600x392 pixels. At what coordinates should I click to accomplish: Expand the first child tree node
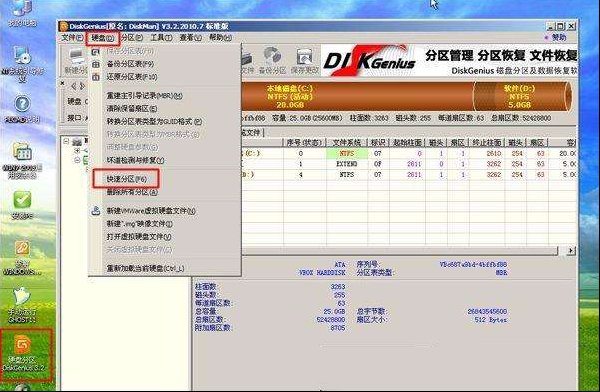(77, 151)
